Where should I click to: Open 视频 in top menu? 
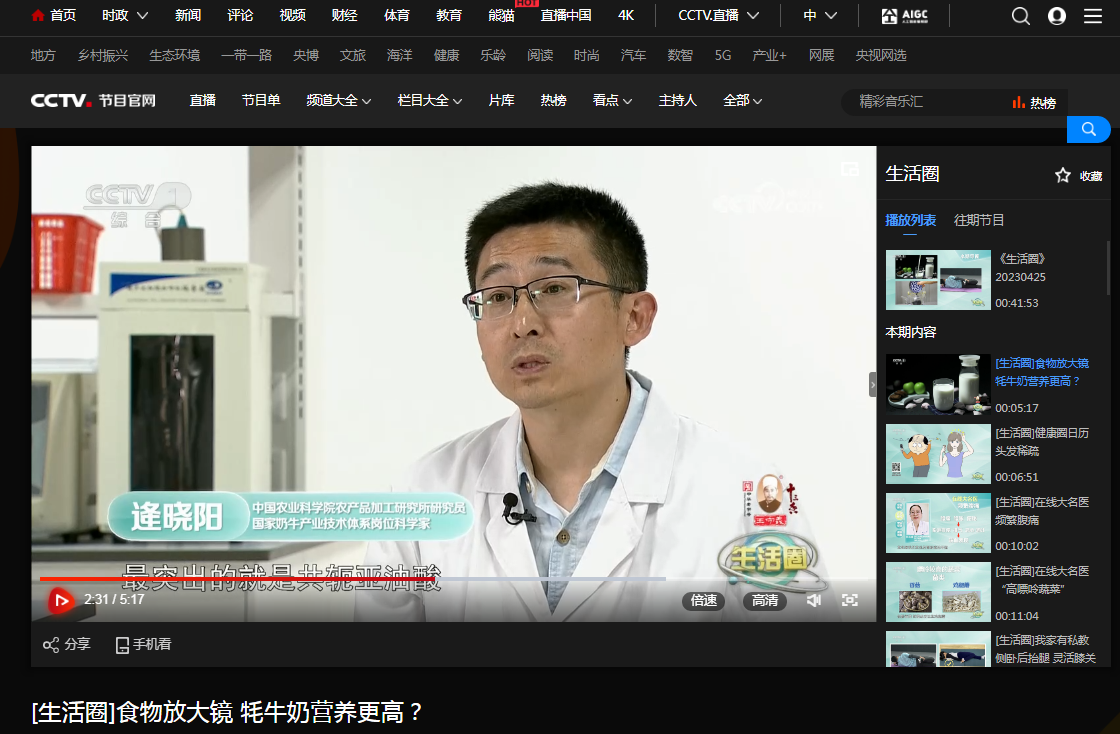coord(292,15)
